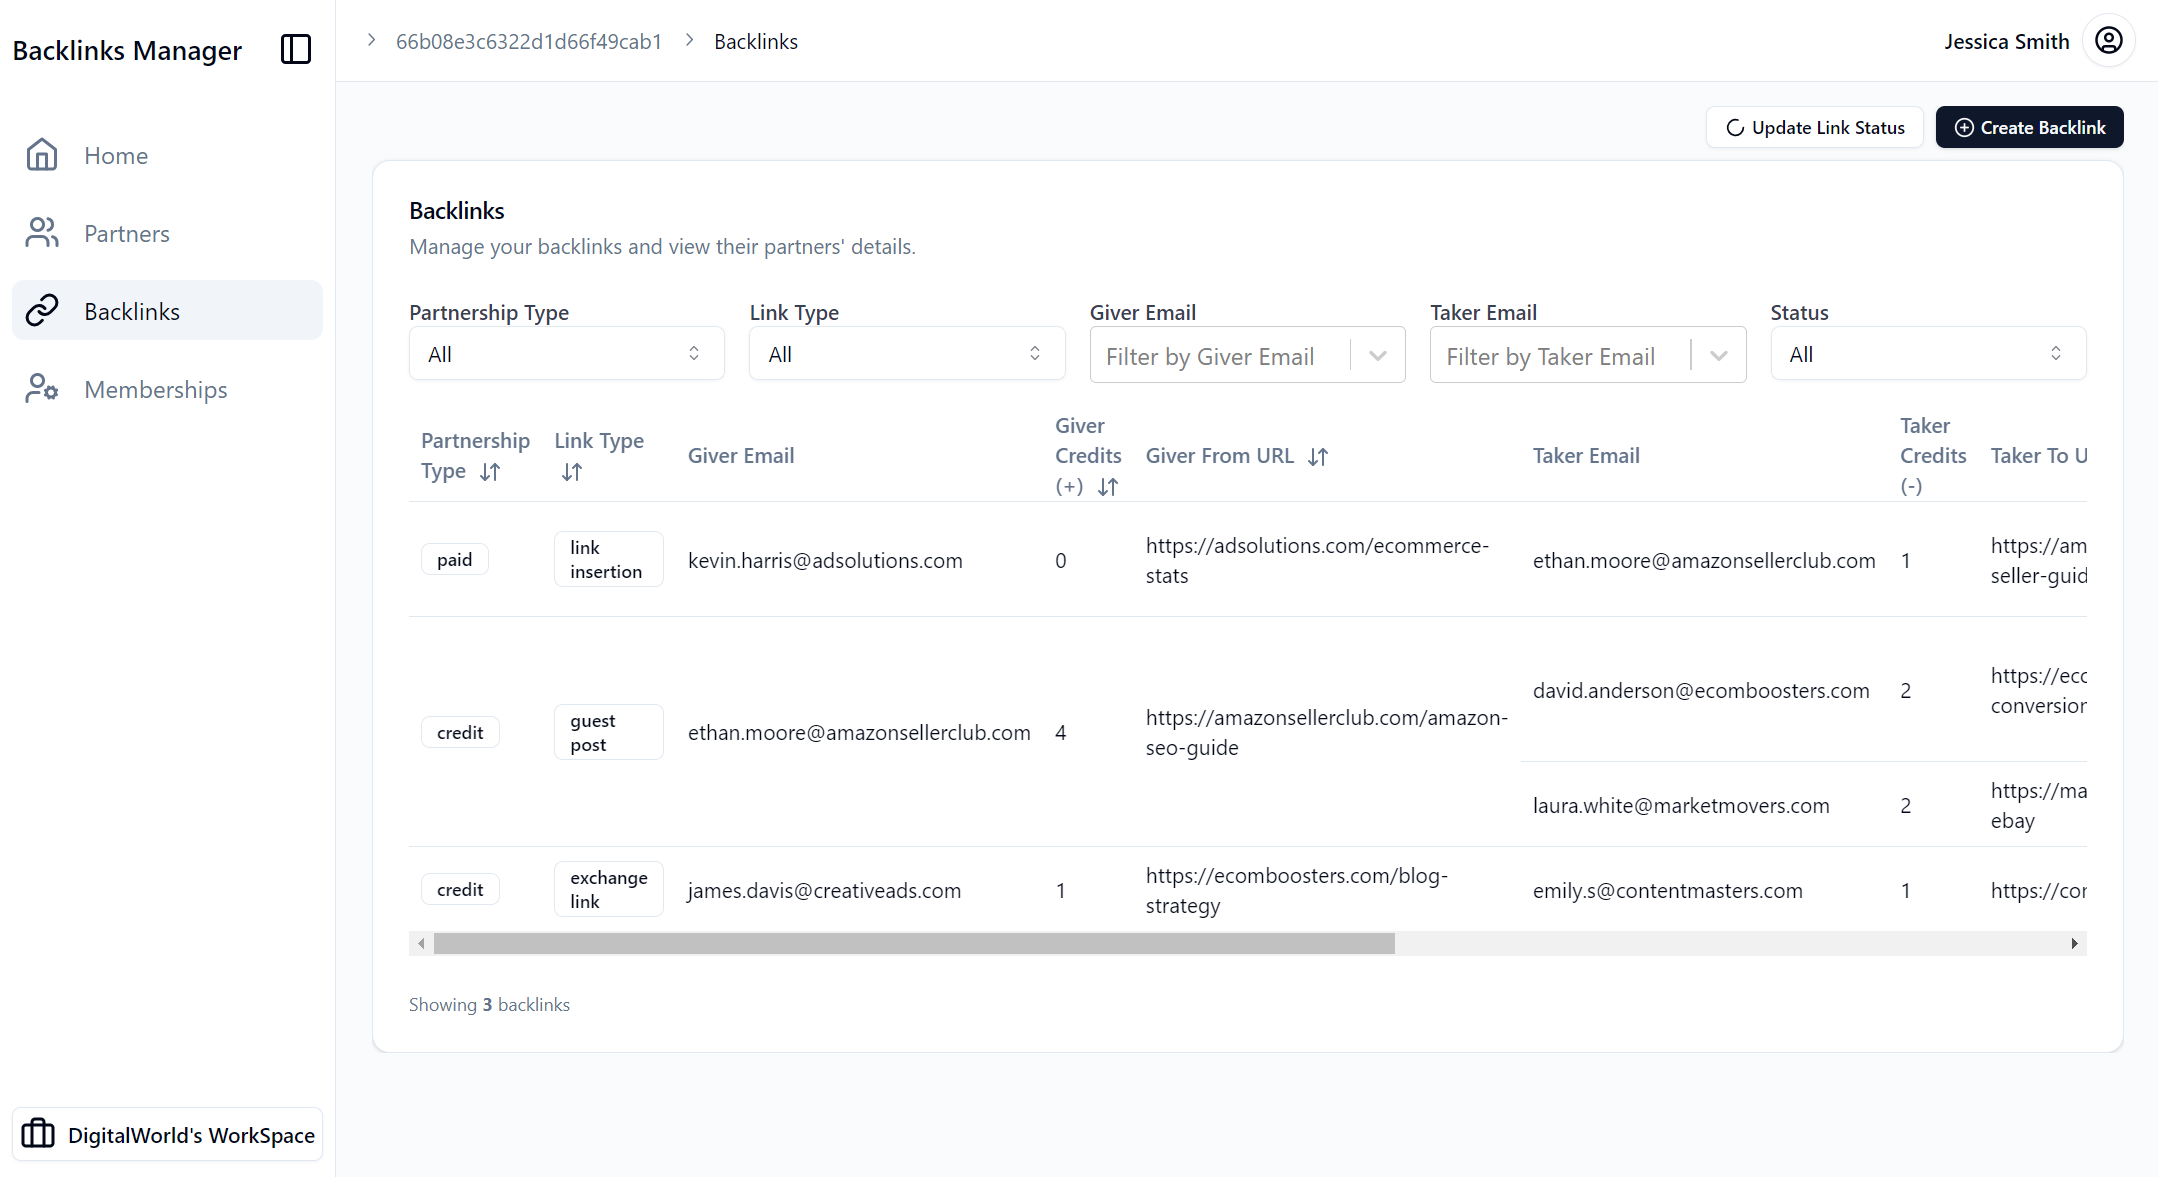Click the Home house icon
Image resolution: width=2158 pixels, height=1177 pixels.
pos(42,155)
